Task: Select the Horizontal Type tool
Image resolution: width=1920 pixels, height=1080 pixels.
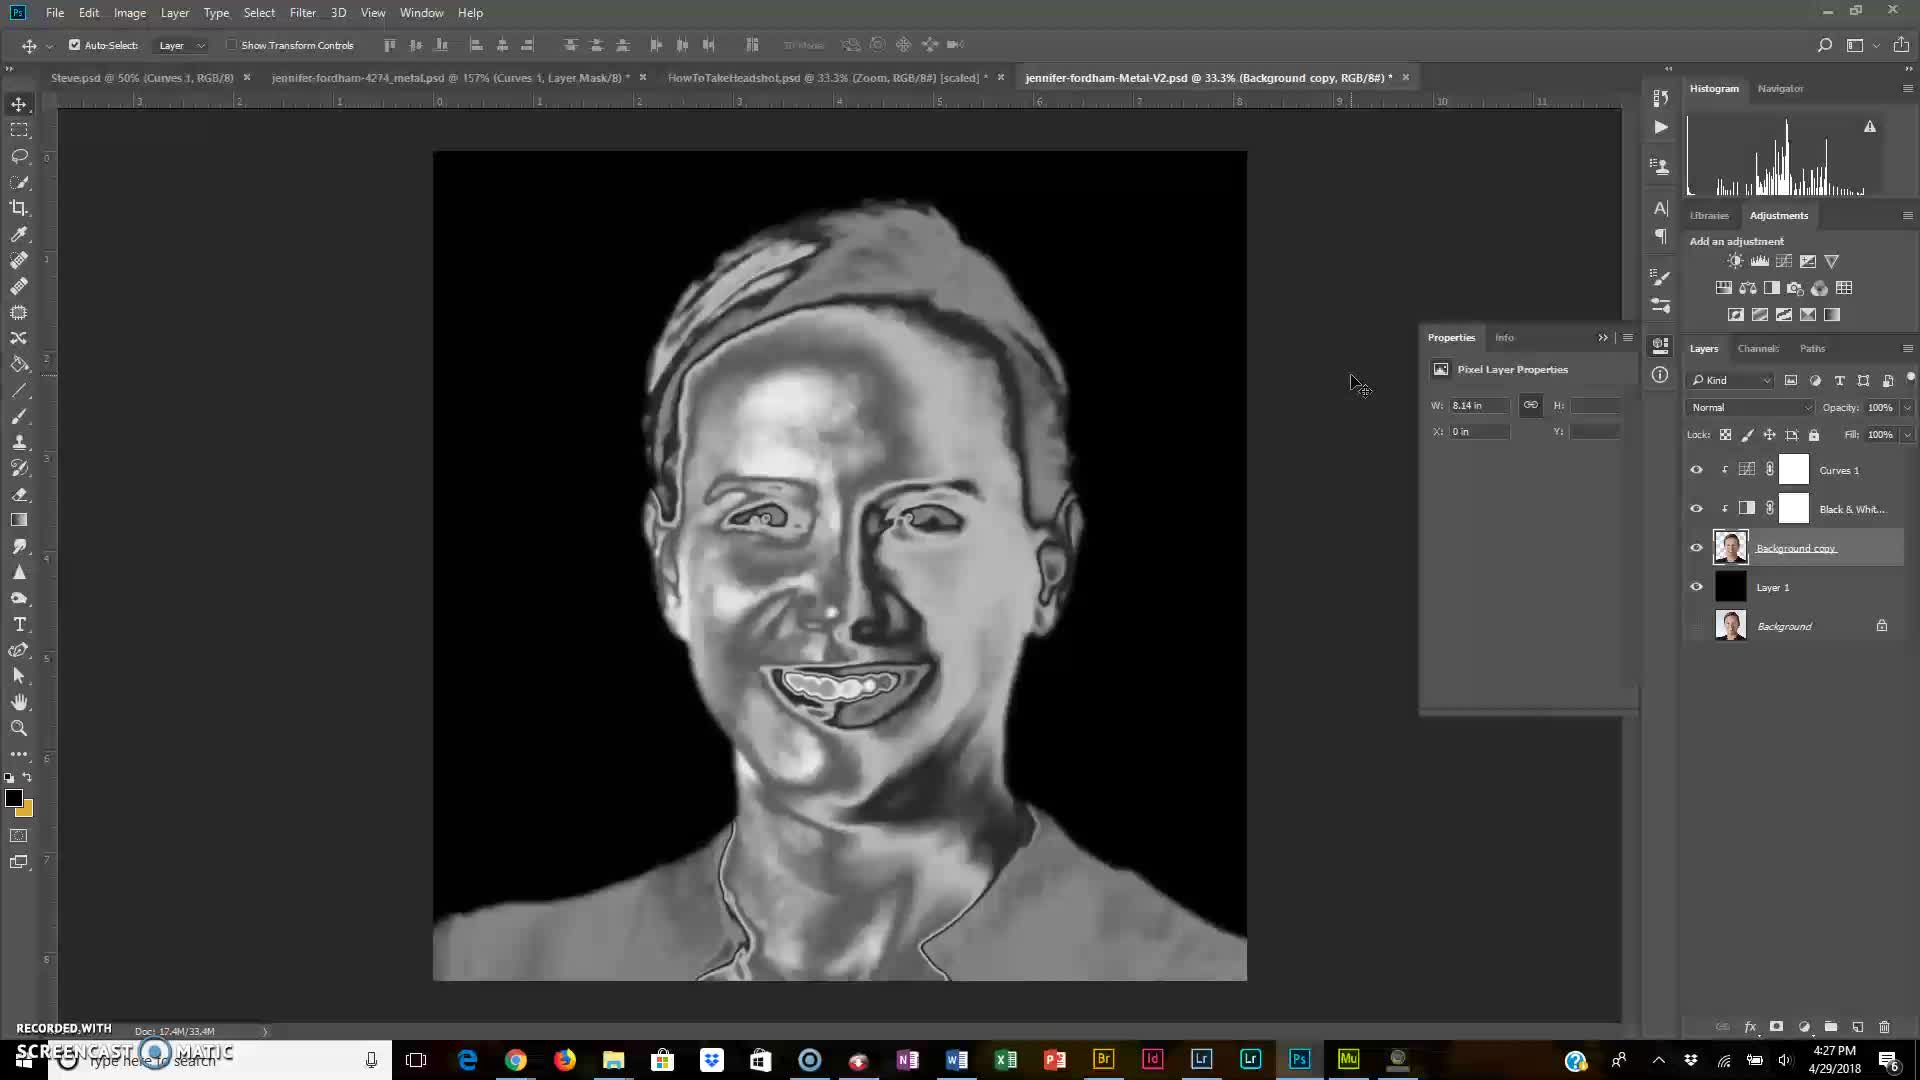Action: tap(19, 624)
